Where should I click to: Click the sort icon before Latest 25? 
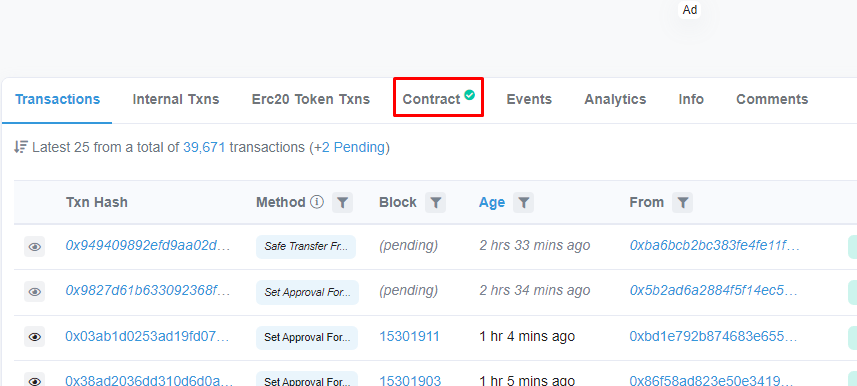tap(21, 147)
